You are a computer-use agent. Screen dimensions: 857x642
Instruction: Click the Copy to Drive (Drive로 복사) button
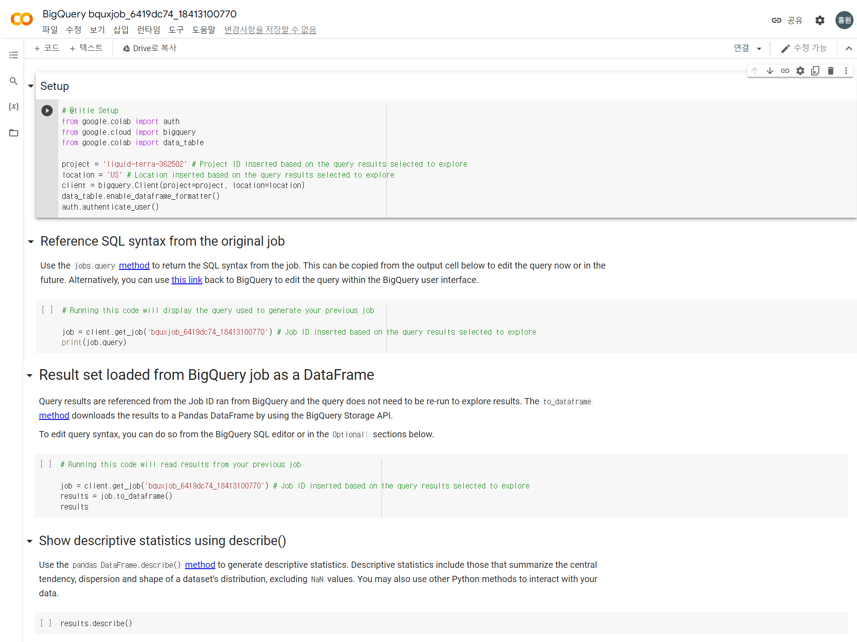pos(149,48)
